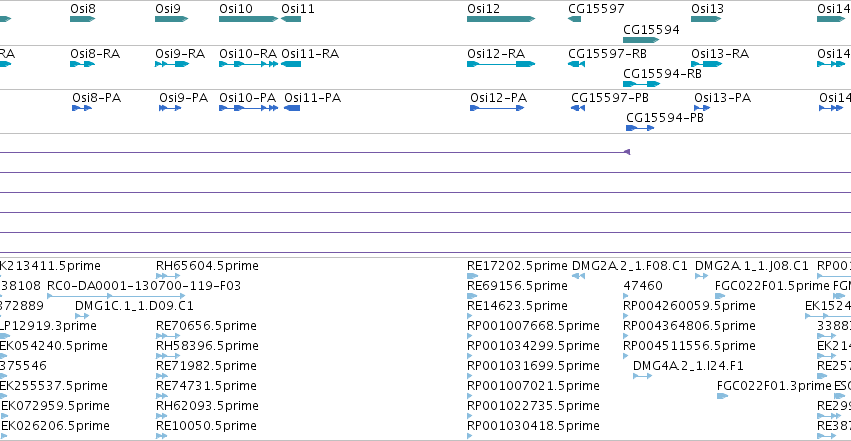Click the RP004364806.5prime label

tap(689, 326)
